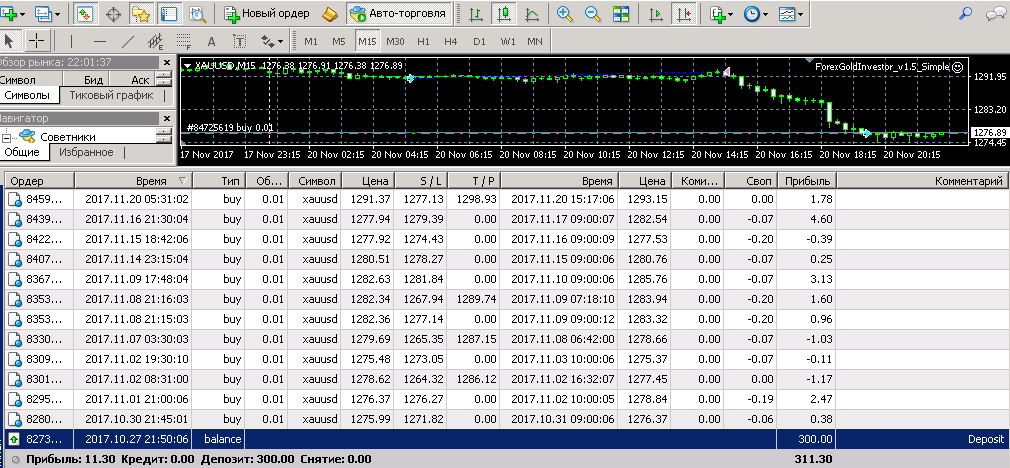Switch to Тиковый график tab
The image size is (1010, 468).
(x=111, y=96)
